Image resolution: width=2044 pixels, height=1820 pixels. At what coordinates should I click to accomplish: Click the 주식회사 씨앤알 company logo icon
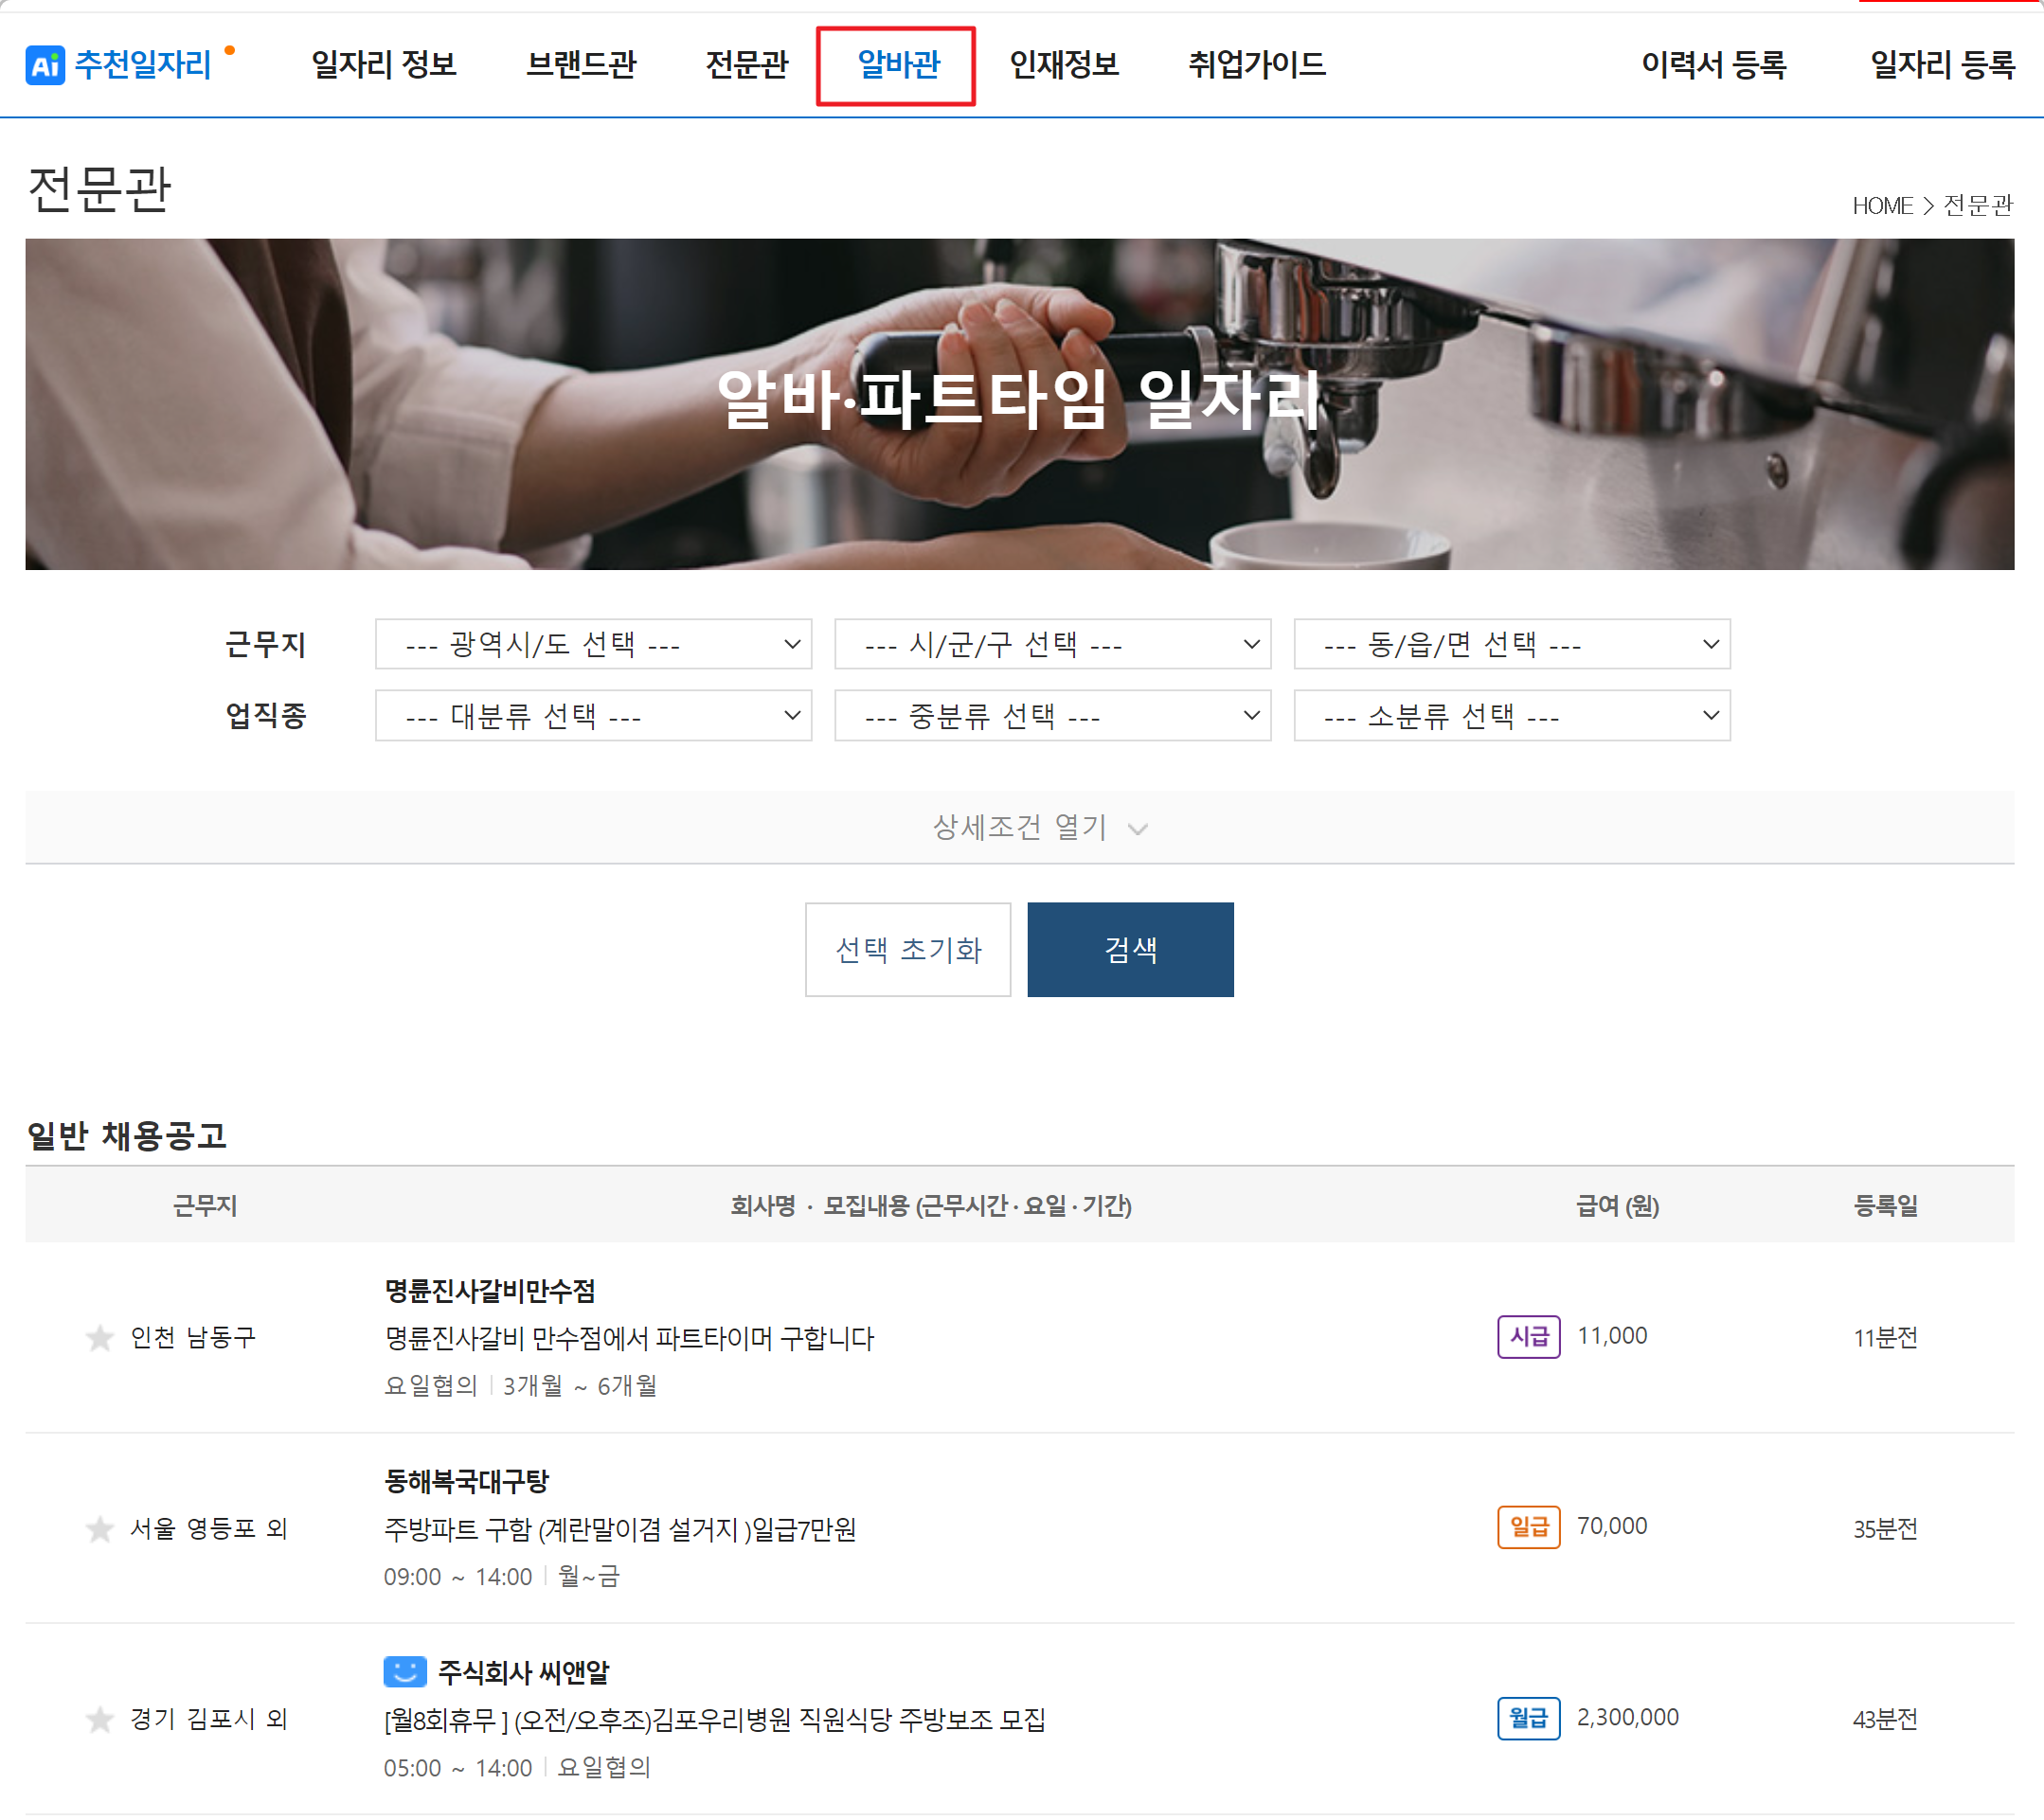tap(405, 1671)
